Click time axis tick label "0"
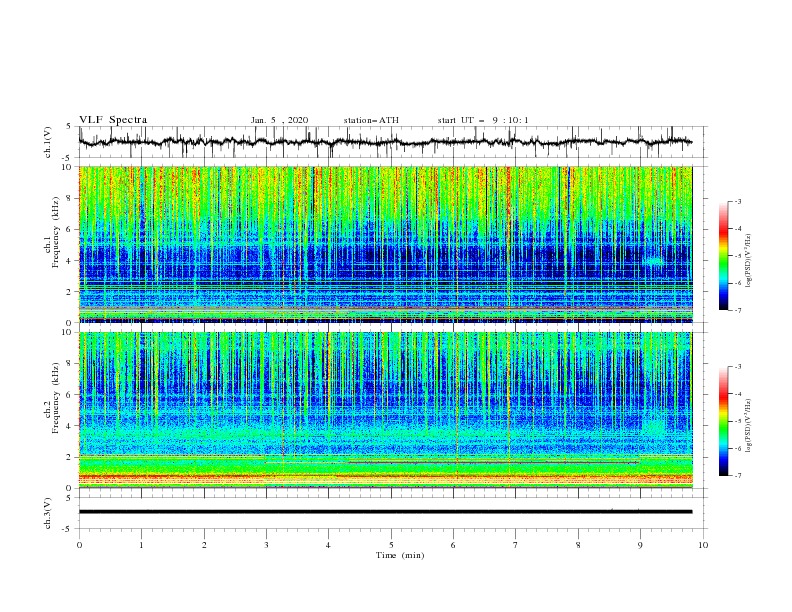 click(79, 545)
